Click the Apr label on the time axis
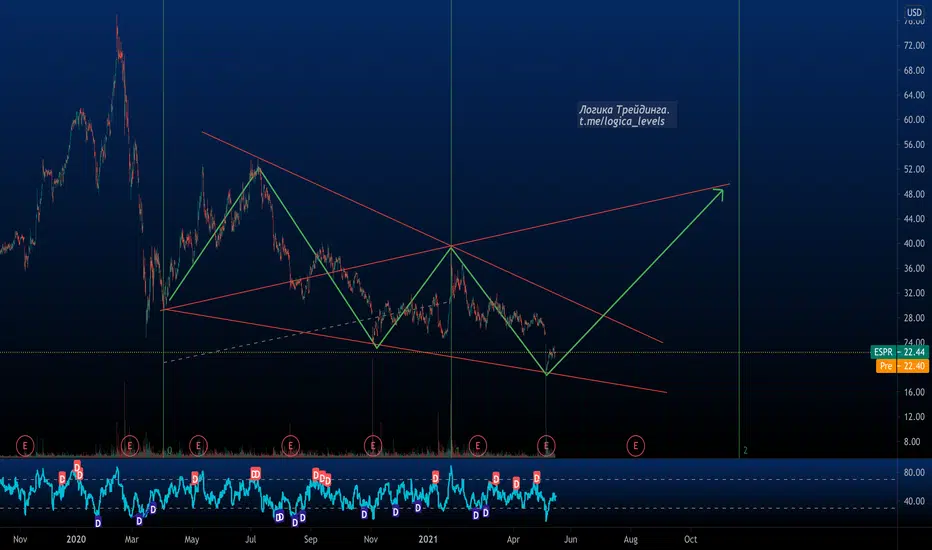Screen dimensions: 932x550 (x=513, y=539)
